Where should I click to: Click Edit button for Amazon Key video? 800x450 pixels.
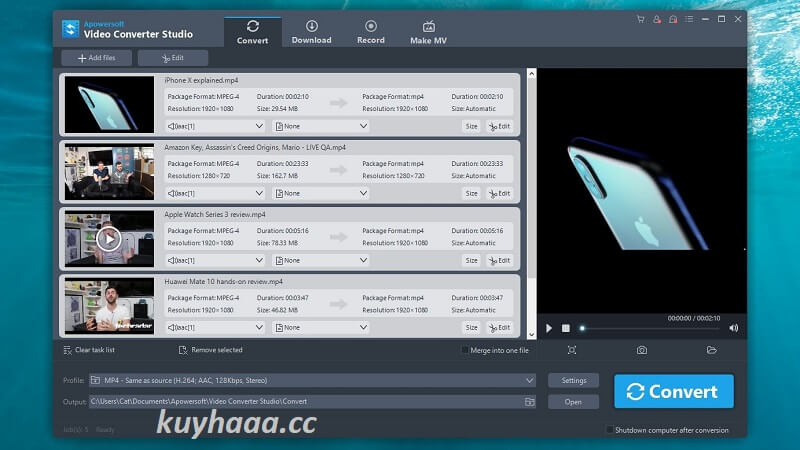click(x=499, y=193)
